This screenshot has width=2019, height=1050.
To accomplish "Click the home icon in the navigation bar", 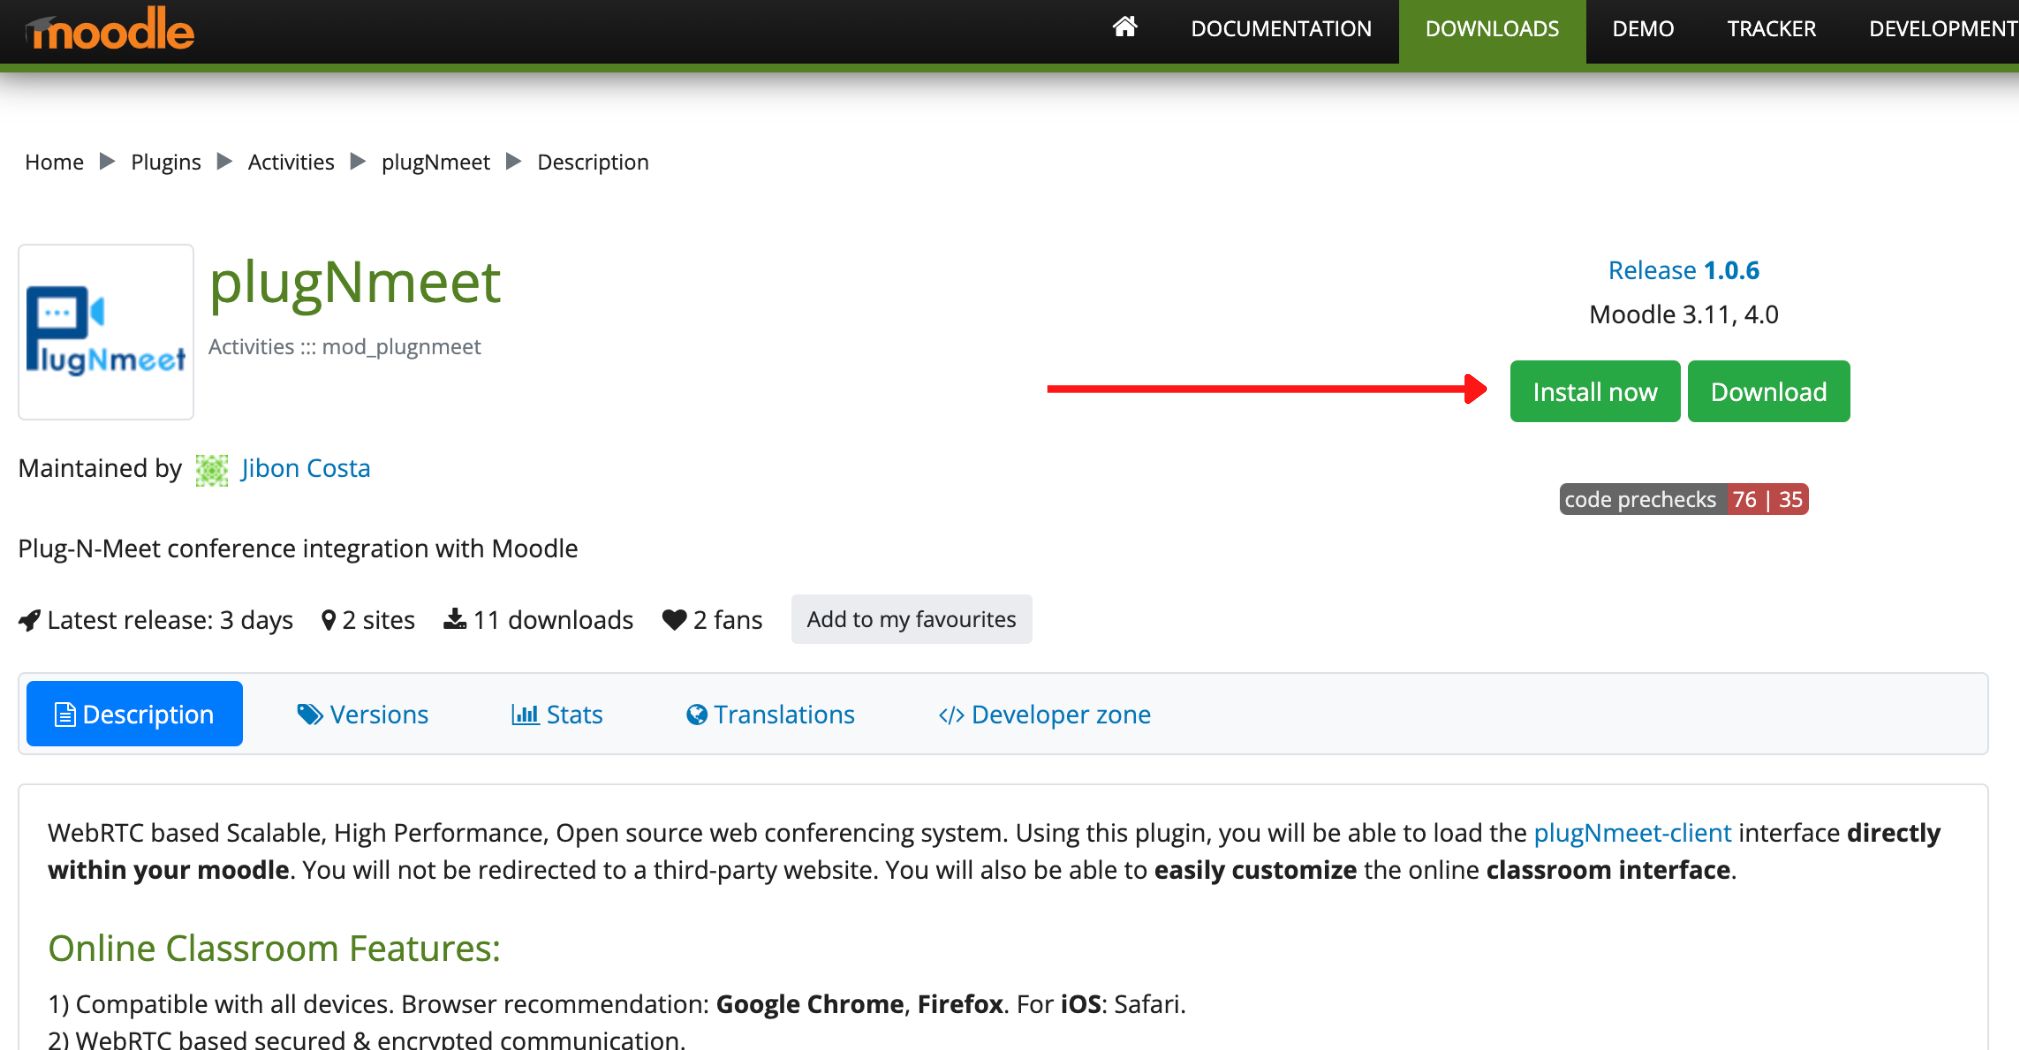I will (x=1124, y=28).
